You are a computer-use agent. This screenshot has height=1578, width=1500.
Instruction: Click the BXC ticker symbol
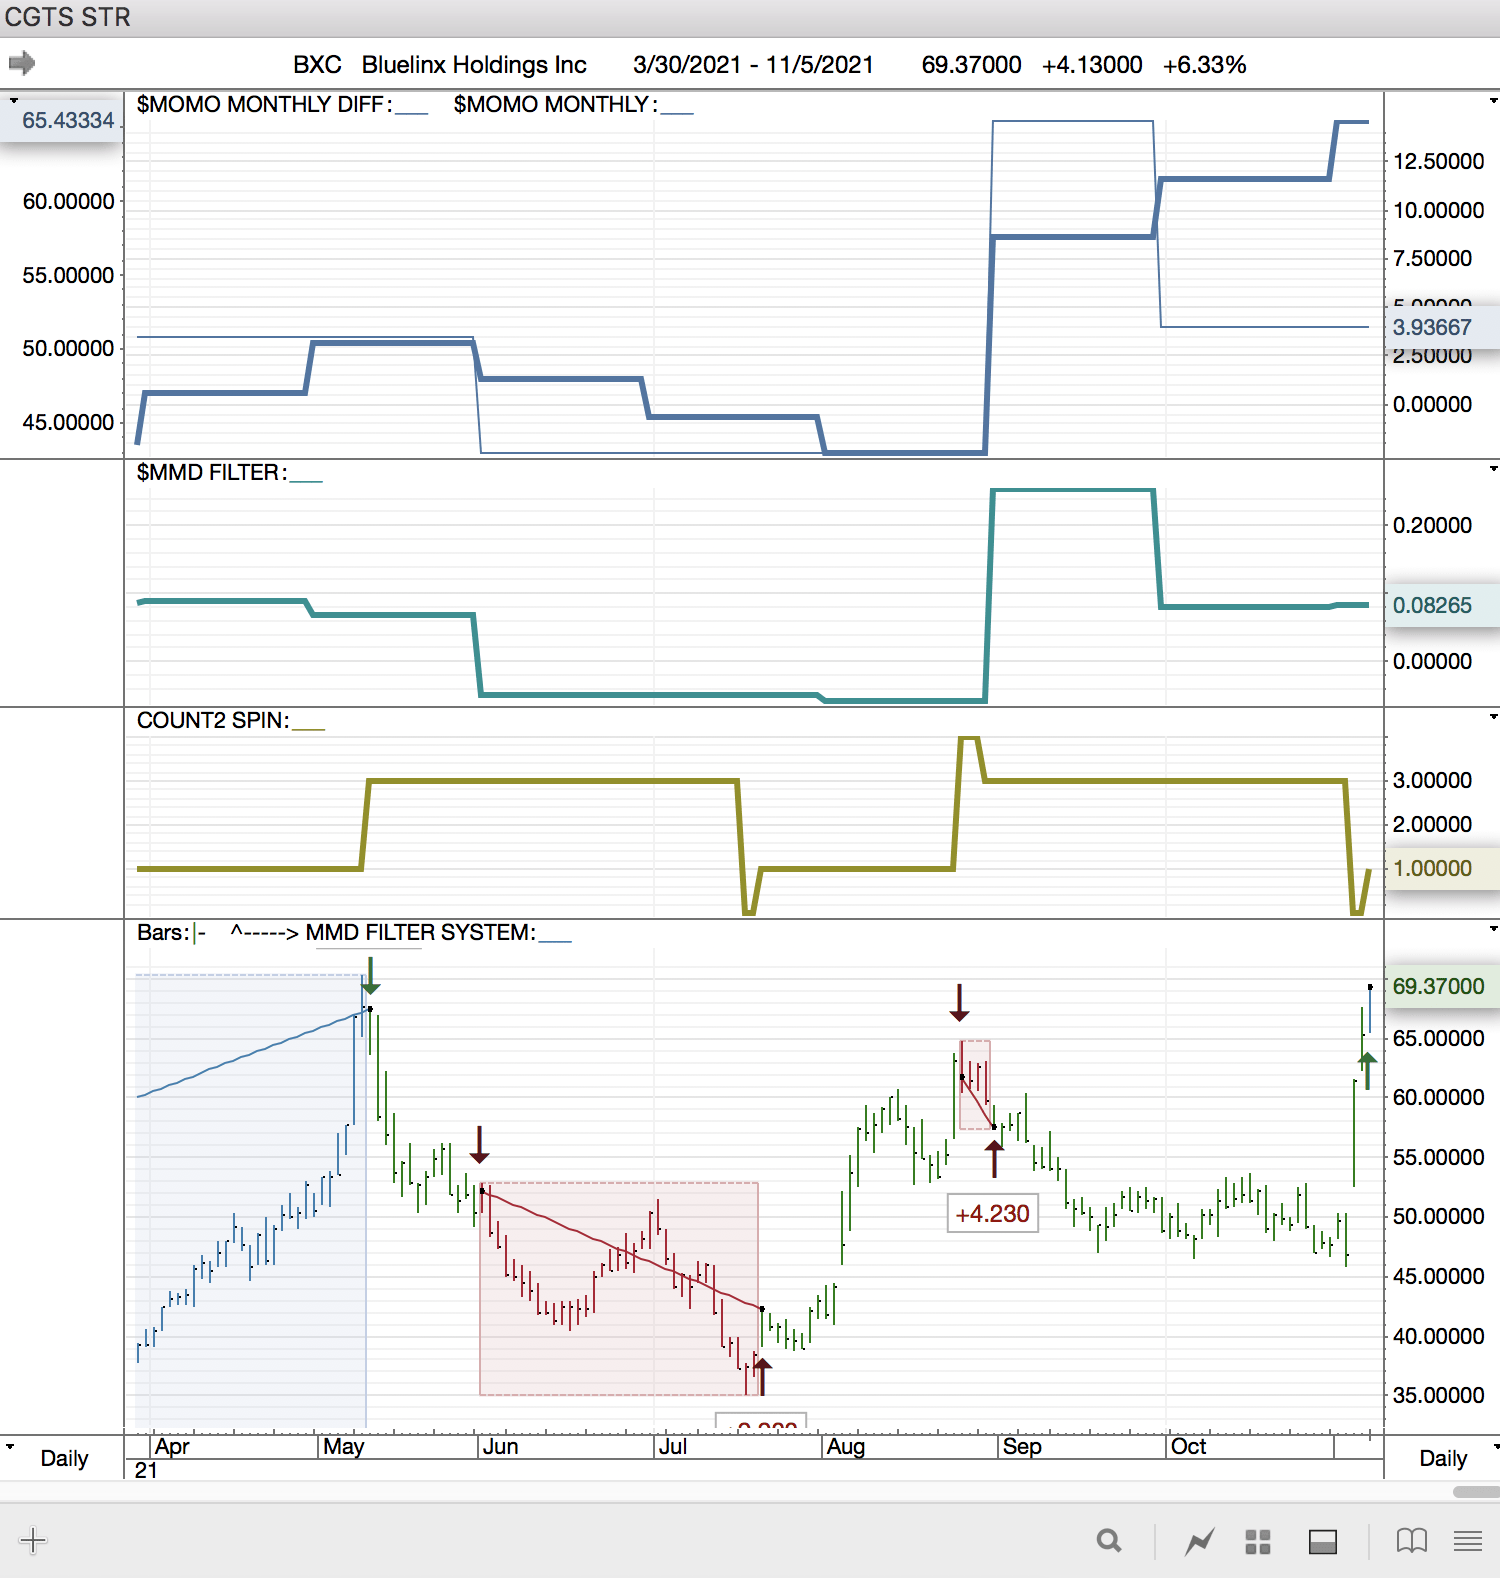(317, 65)
